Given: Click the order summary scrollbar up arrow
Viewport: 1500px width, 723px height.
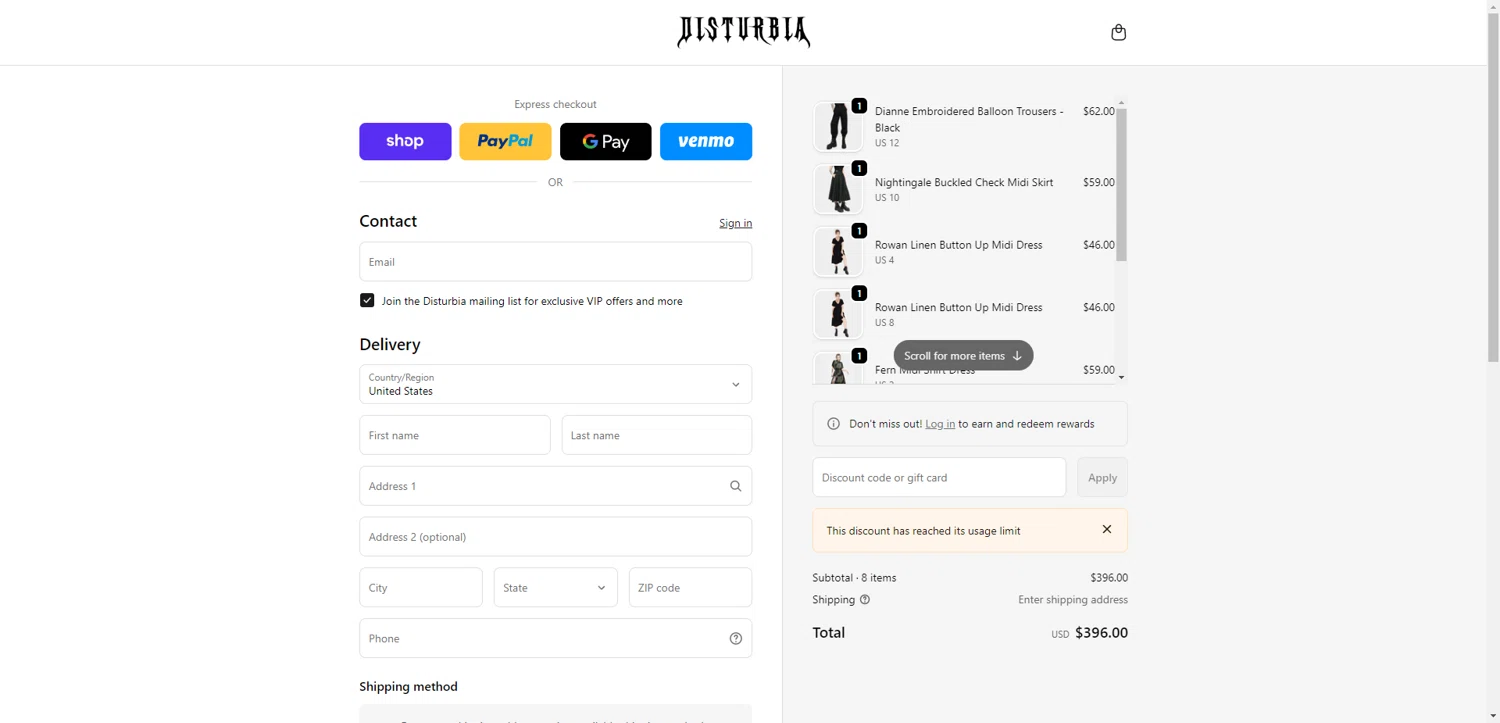Looking at the screenshot, I should pyautogui.click(x=1121, y=102).
